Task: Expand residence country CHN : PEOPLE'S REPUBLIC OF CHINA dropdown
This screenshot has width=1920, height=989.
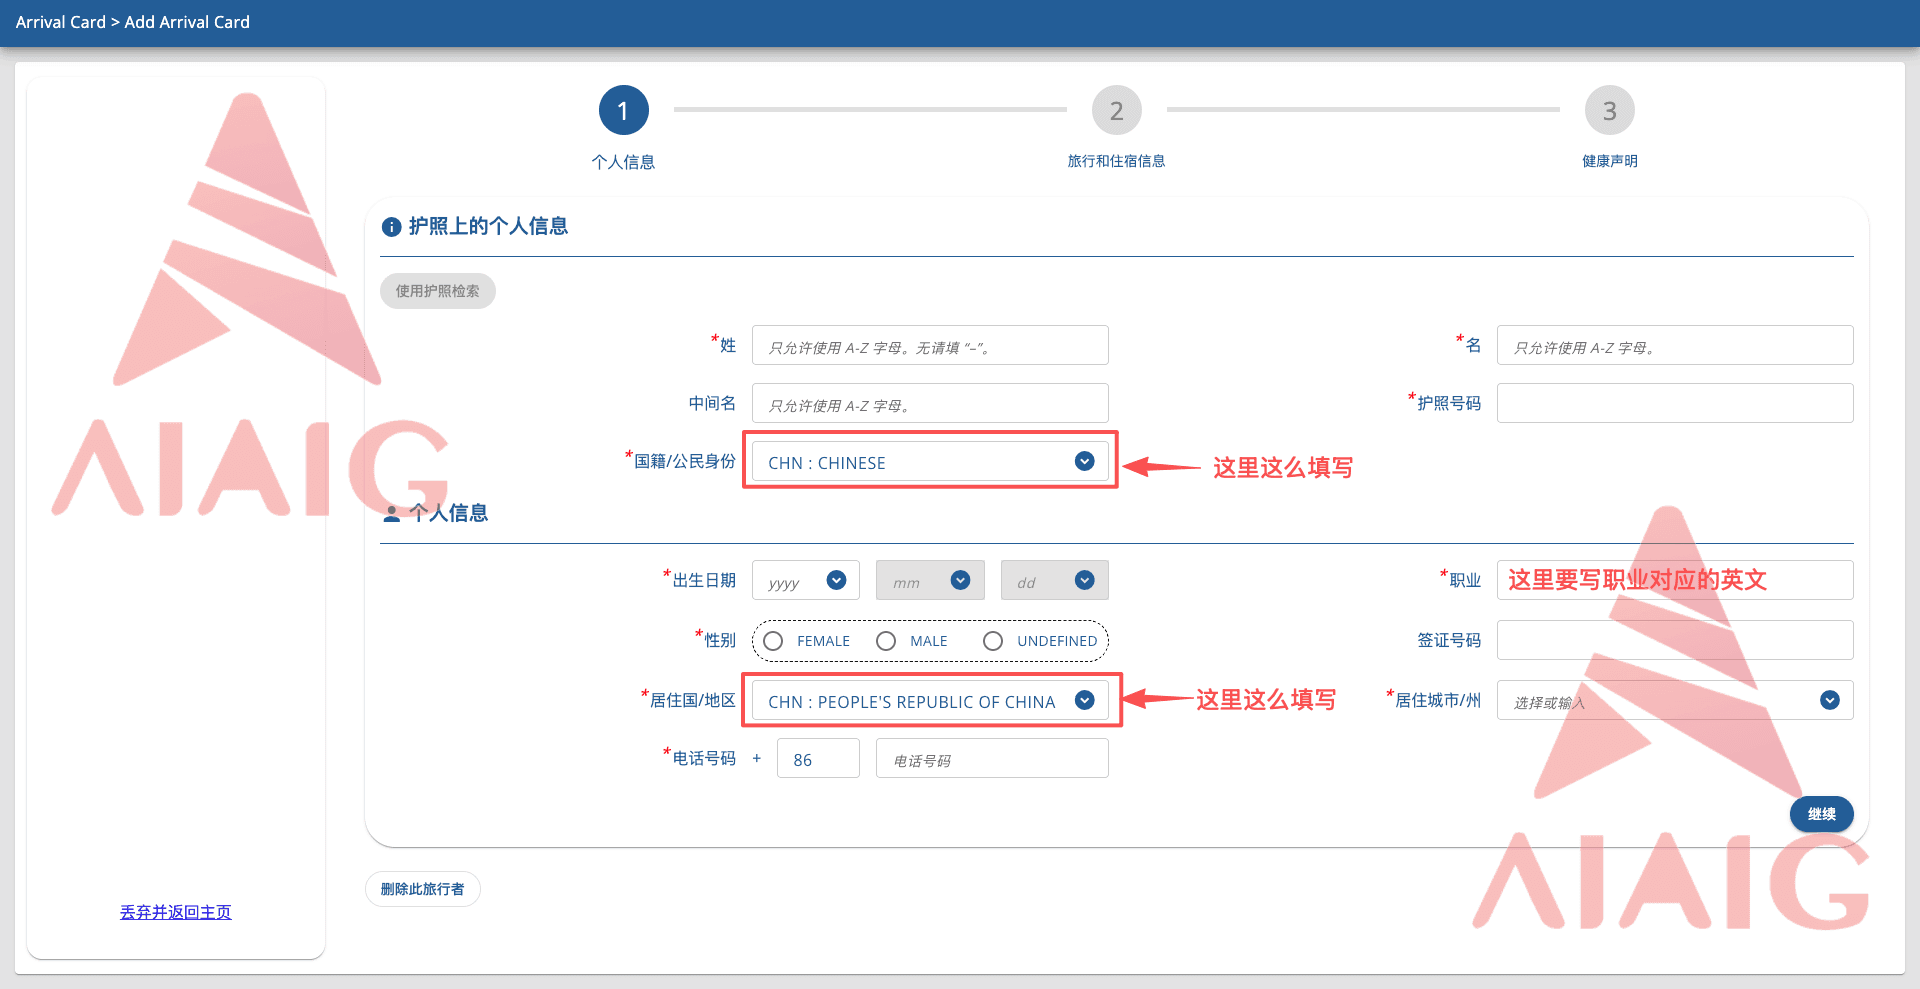Action: click(x=930, y=700)
